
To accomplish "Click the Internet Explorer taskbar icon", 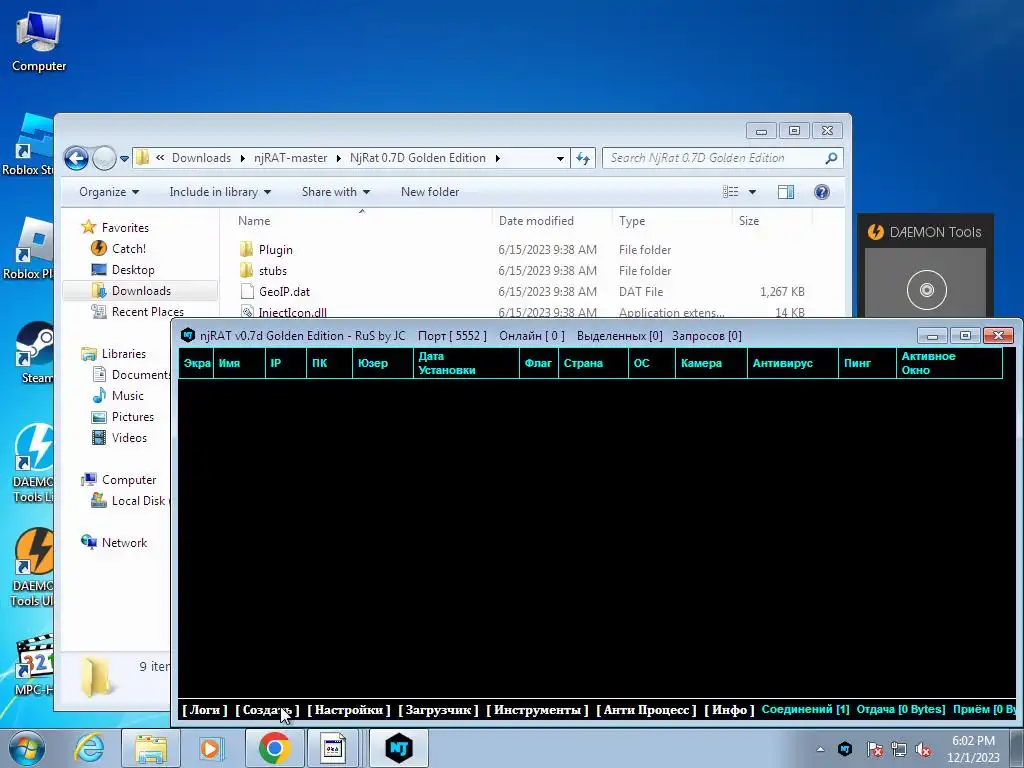I will click(89, 748).
